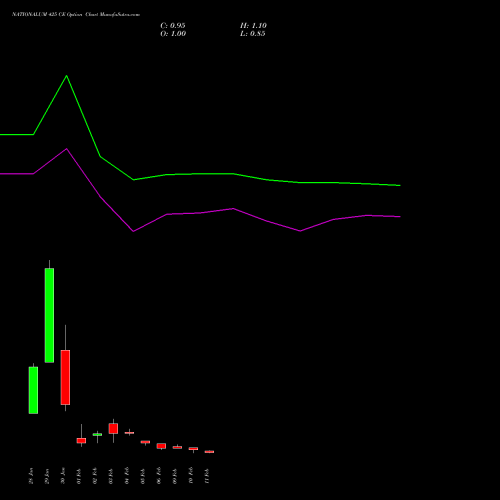Image resolution: width=500 pixels, height=500 pixels.
Task: Select the red 09 Feb candlestick
Action: point(177,447)
